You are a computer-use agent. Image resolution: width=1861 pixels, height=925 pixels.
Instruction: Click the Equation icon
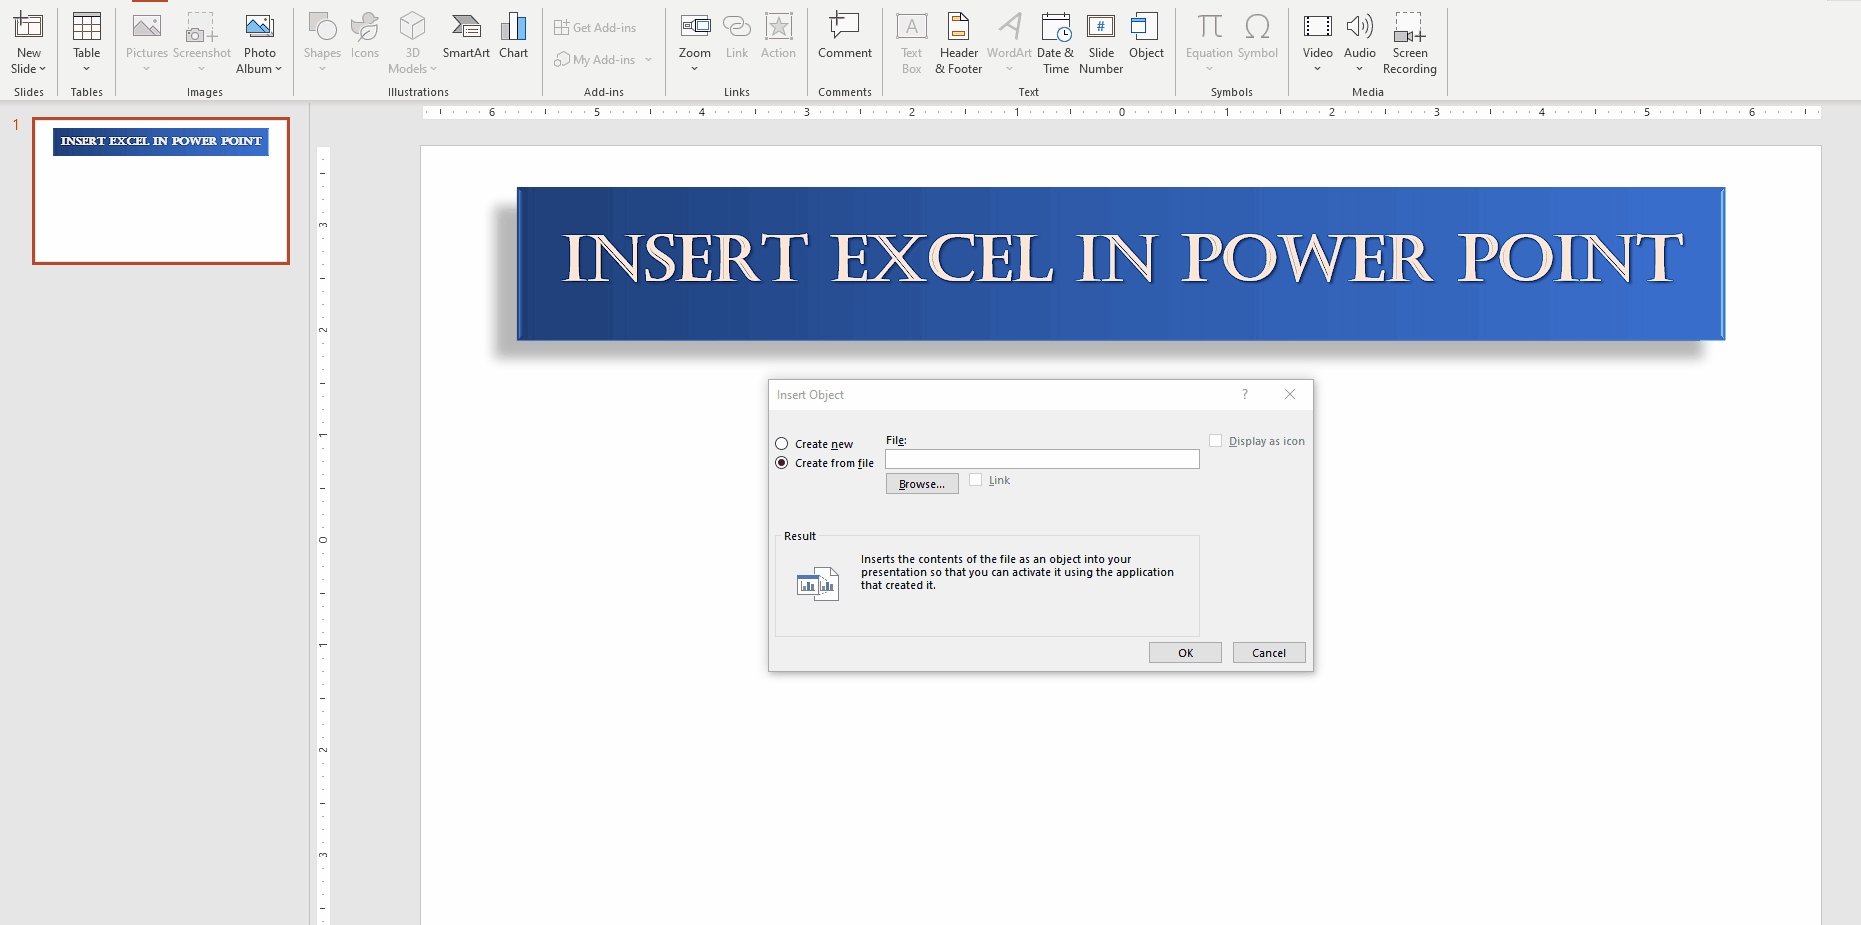(1209, 27)
